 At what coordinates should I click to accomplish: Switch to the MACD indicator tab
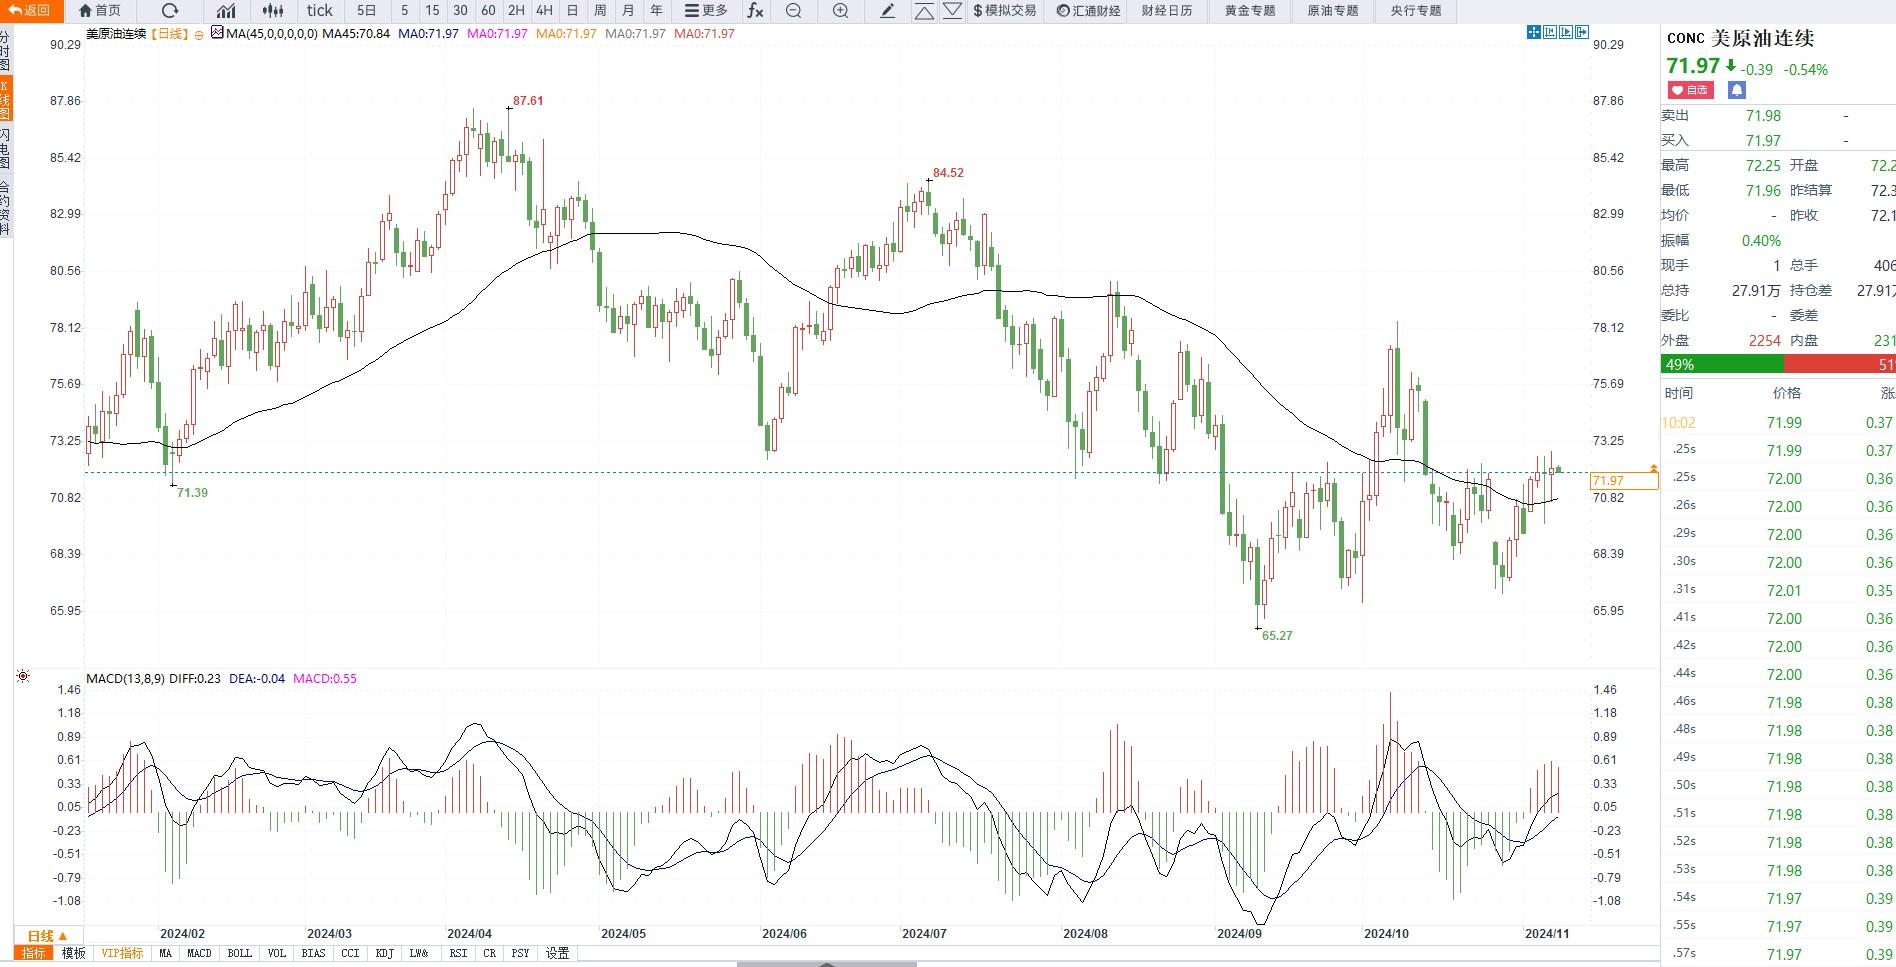[199, 953]
